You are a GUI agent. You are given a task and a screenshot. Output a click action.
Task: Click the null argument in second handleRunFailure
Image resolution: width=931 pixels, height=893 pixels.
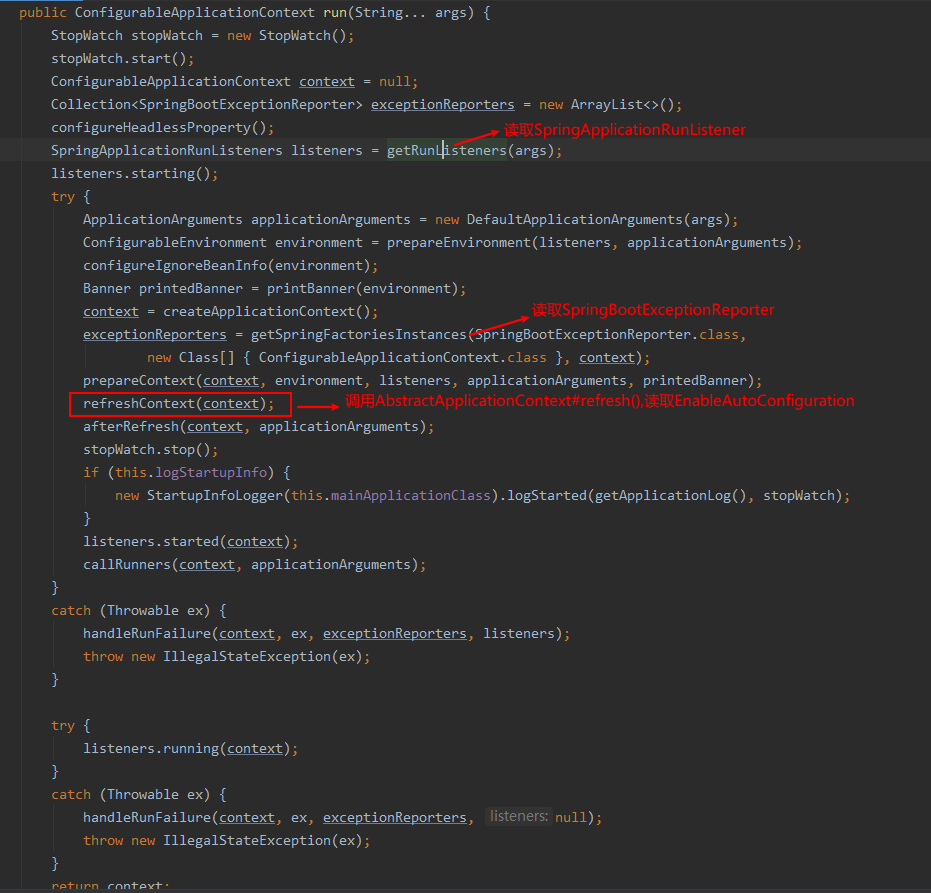coord(571,818)
